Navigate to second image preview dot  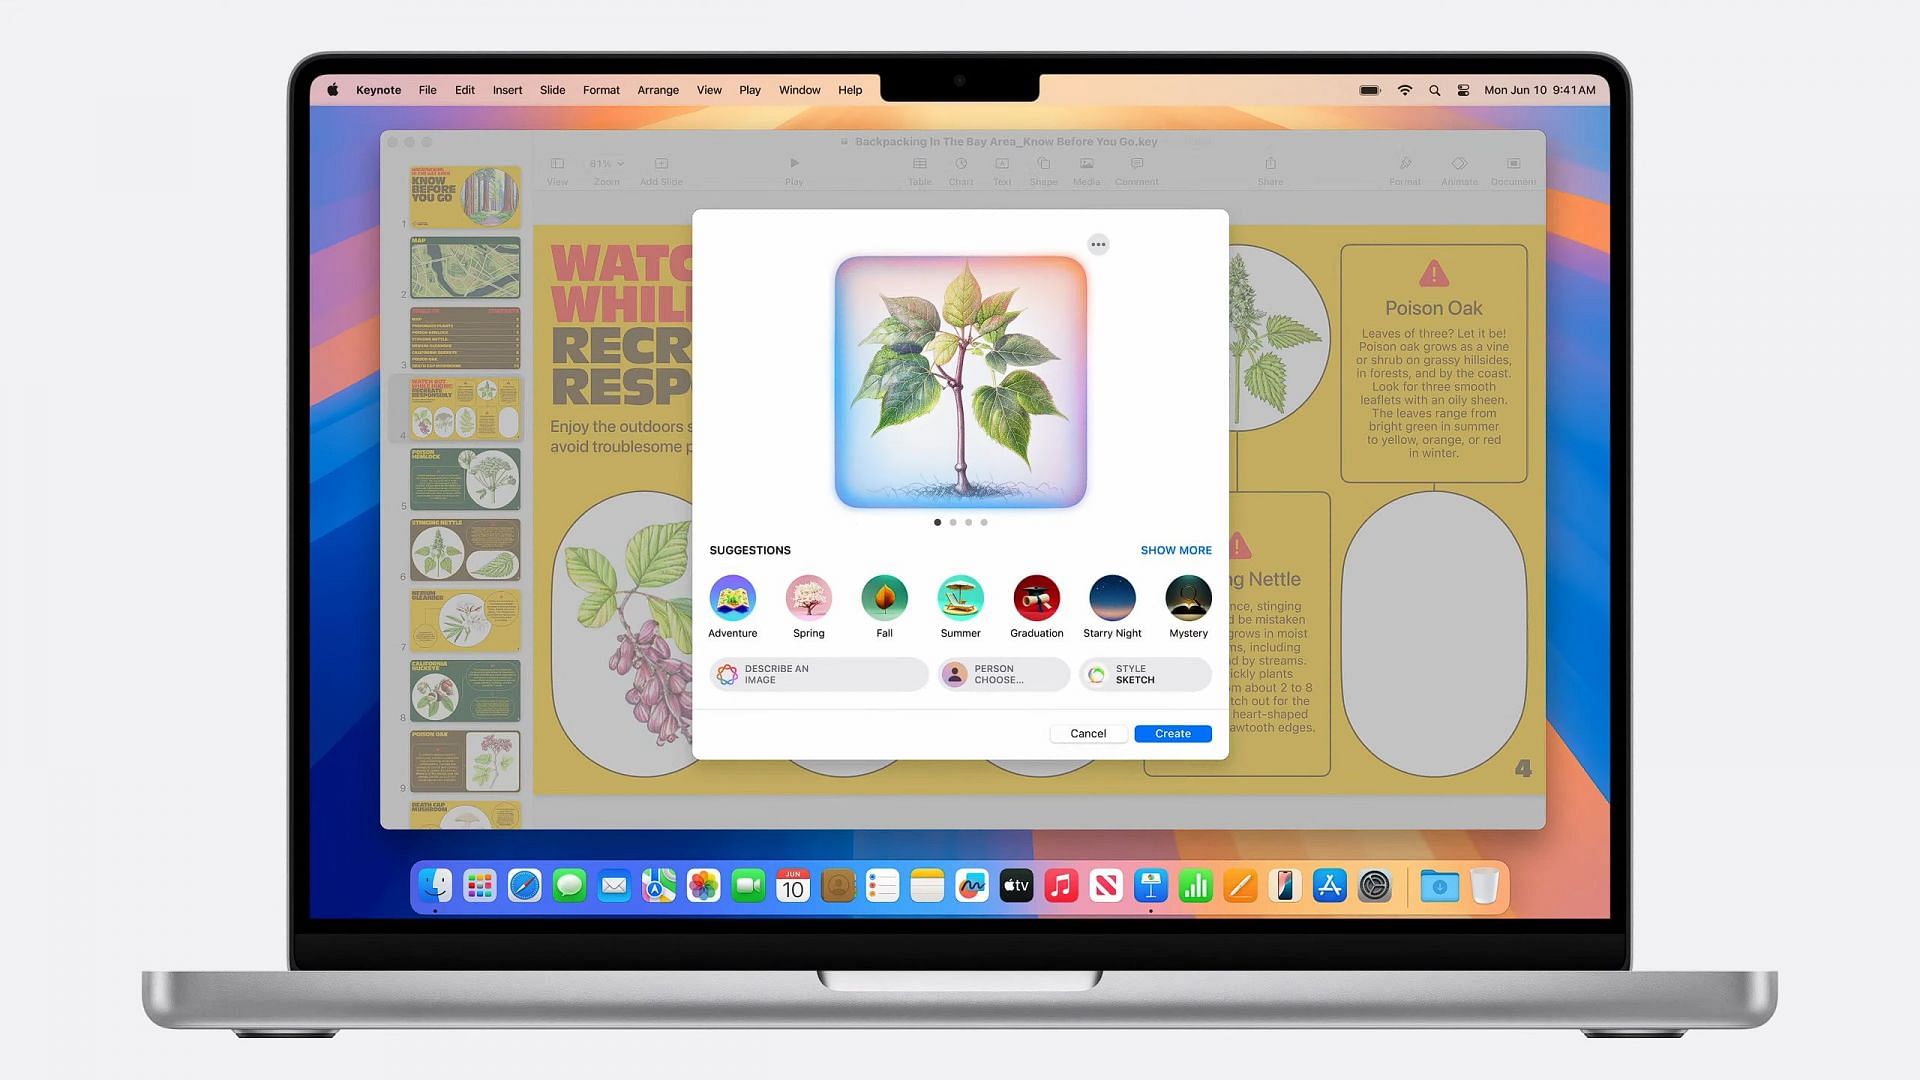click(x=952, y=522)
